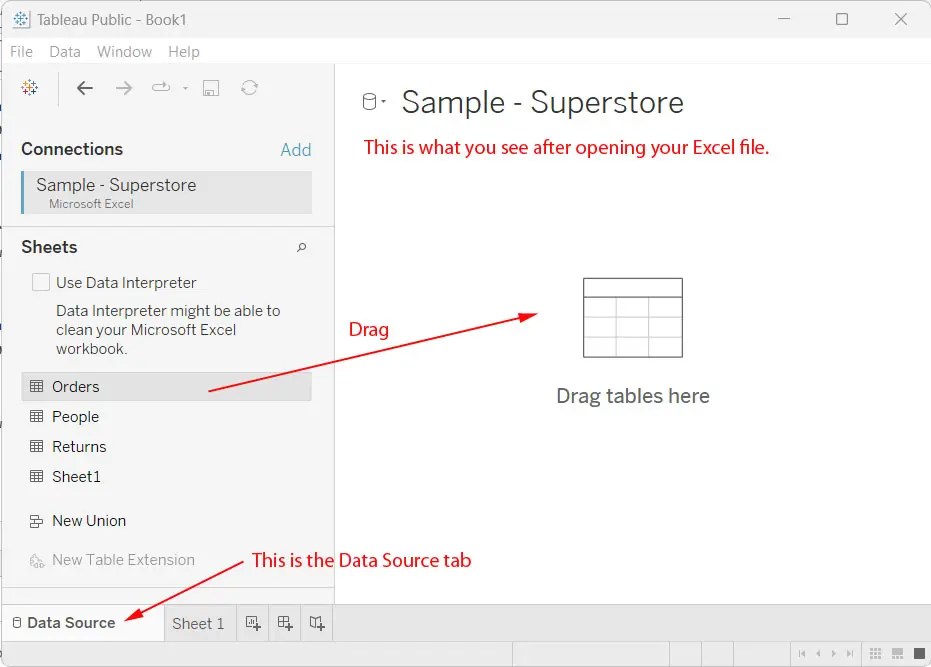This screenshot has width=931, height=667.
Task: Click the show sheet sorter grid icon
Action: 875,653
